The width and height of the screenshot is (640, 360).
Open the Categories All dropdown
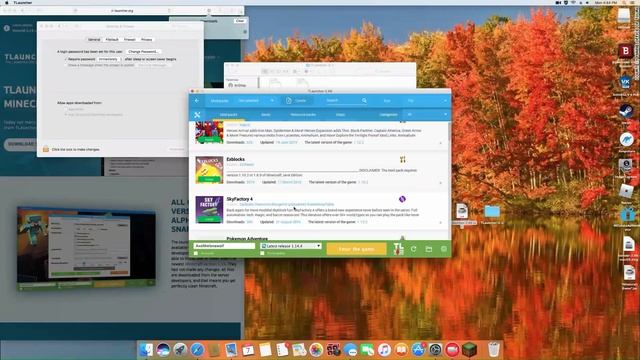427,115
